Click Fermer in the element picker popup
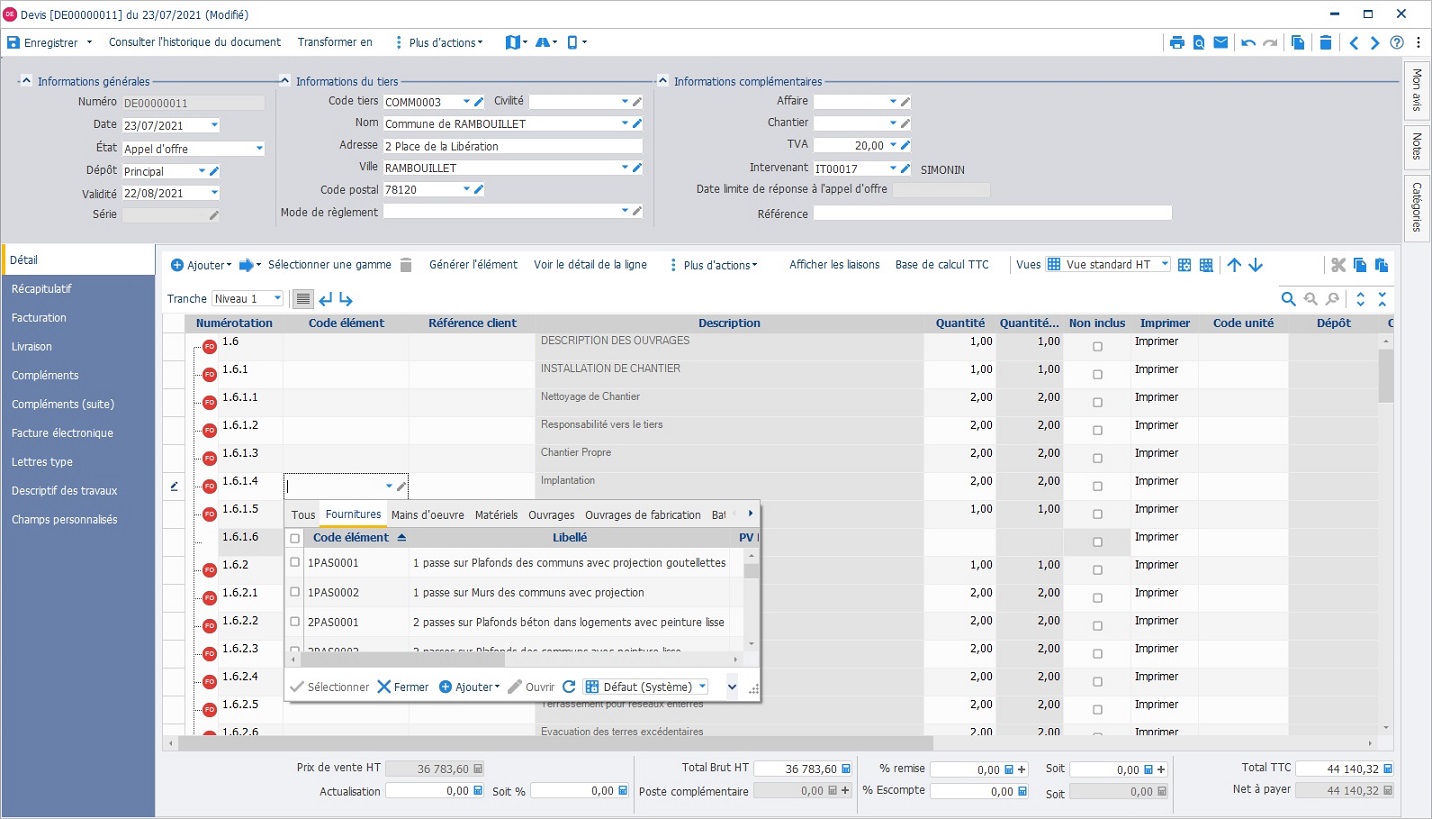 pos(403,687)
